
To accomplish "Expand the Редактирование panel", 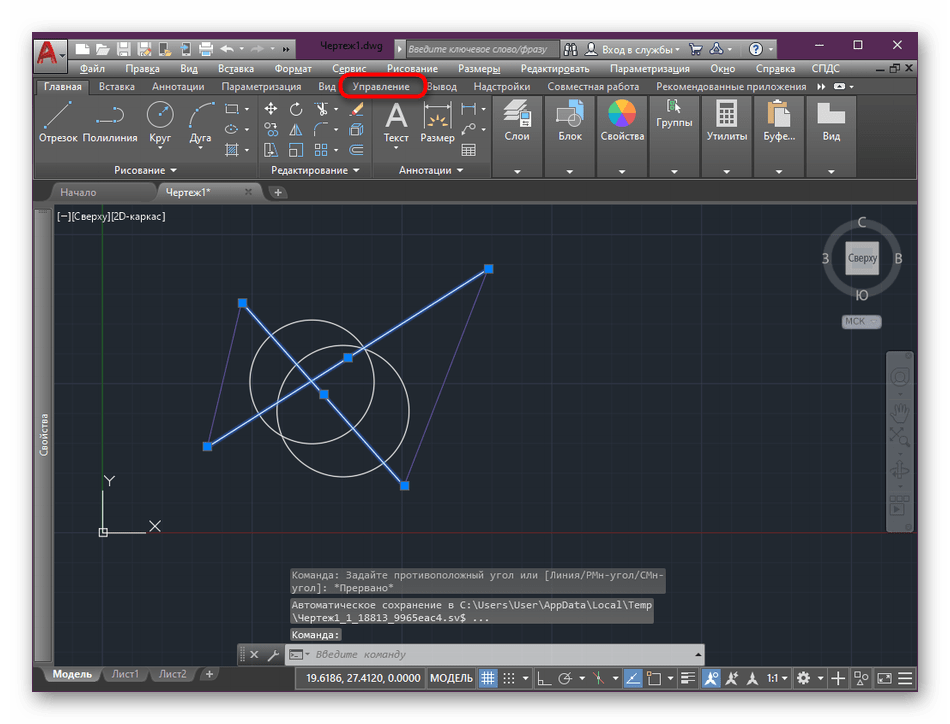I will [x=315, y=170].
